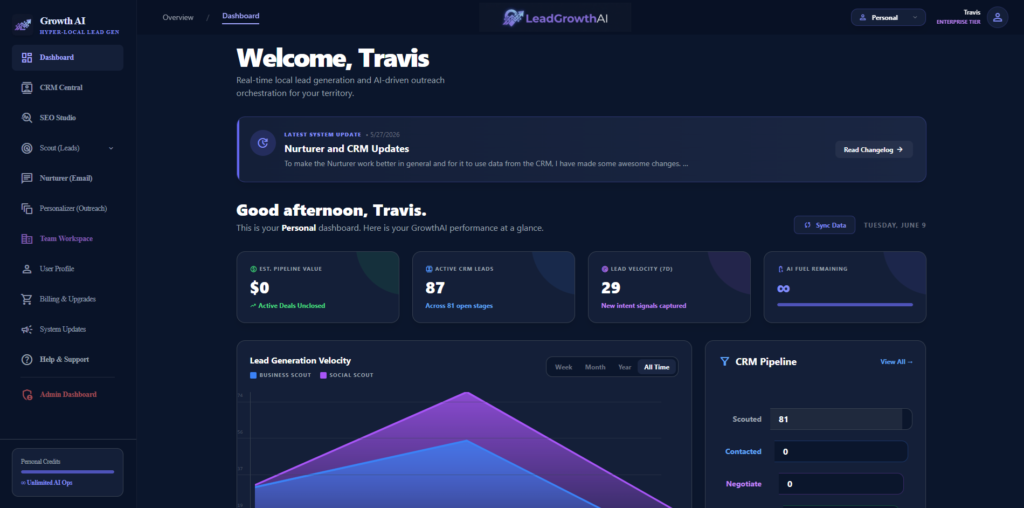Click the Est. Pipeline Value $0 card
Screen dimensions: 1024x508
point(317,287)
